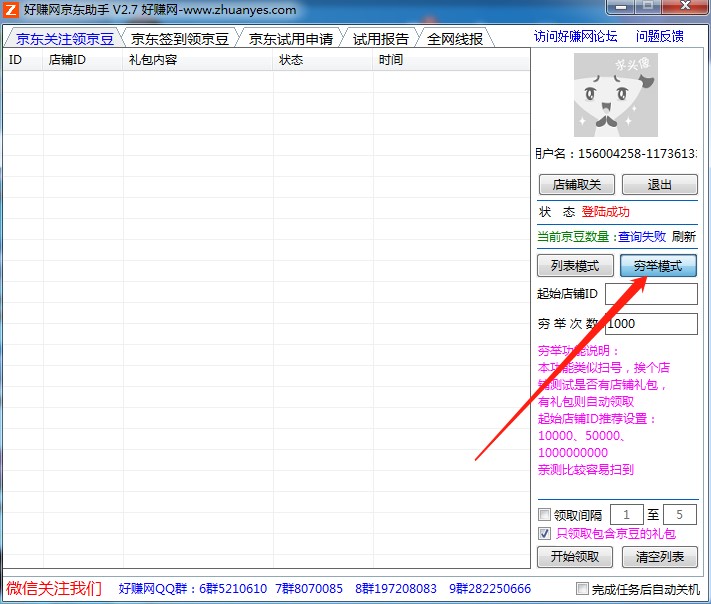Uncheck 只领取包含京豆的礼包 option
711x604 pixels.
coord(545,534)
